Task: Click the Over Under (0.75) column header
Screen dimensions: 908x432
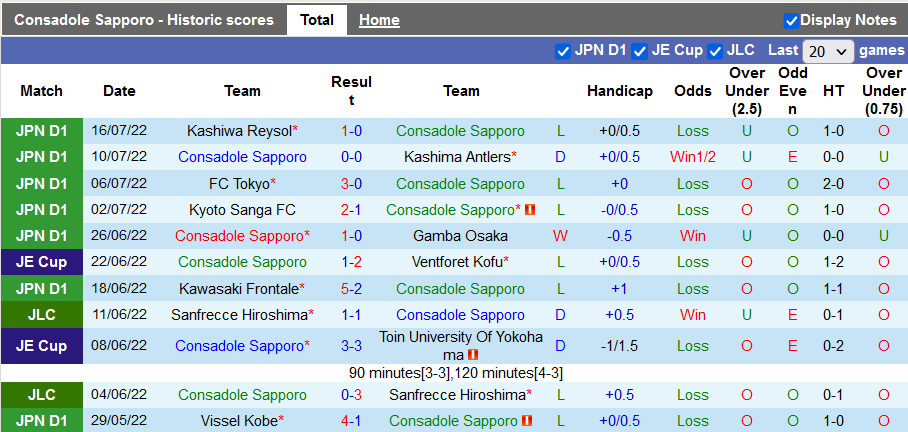Action: [x=884, y=91]
